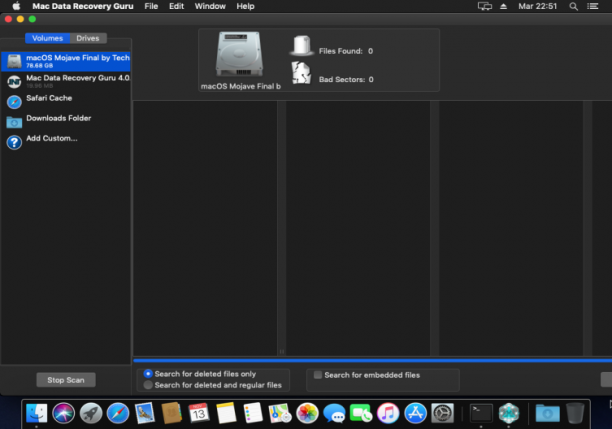Click the large hard drive image in header
Viewport: 612px width, 429px height.
point(239,55)
